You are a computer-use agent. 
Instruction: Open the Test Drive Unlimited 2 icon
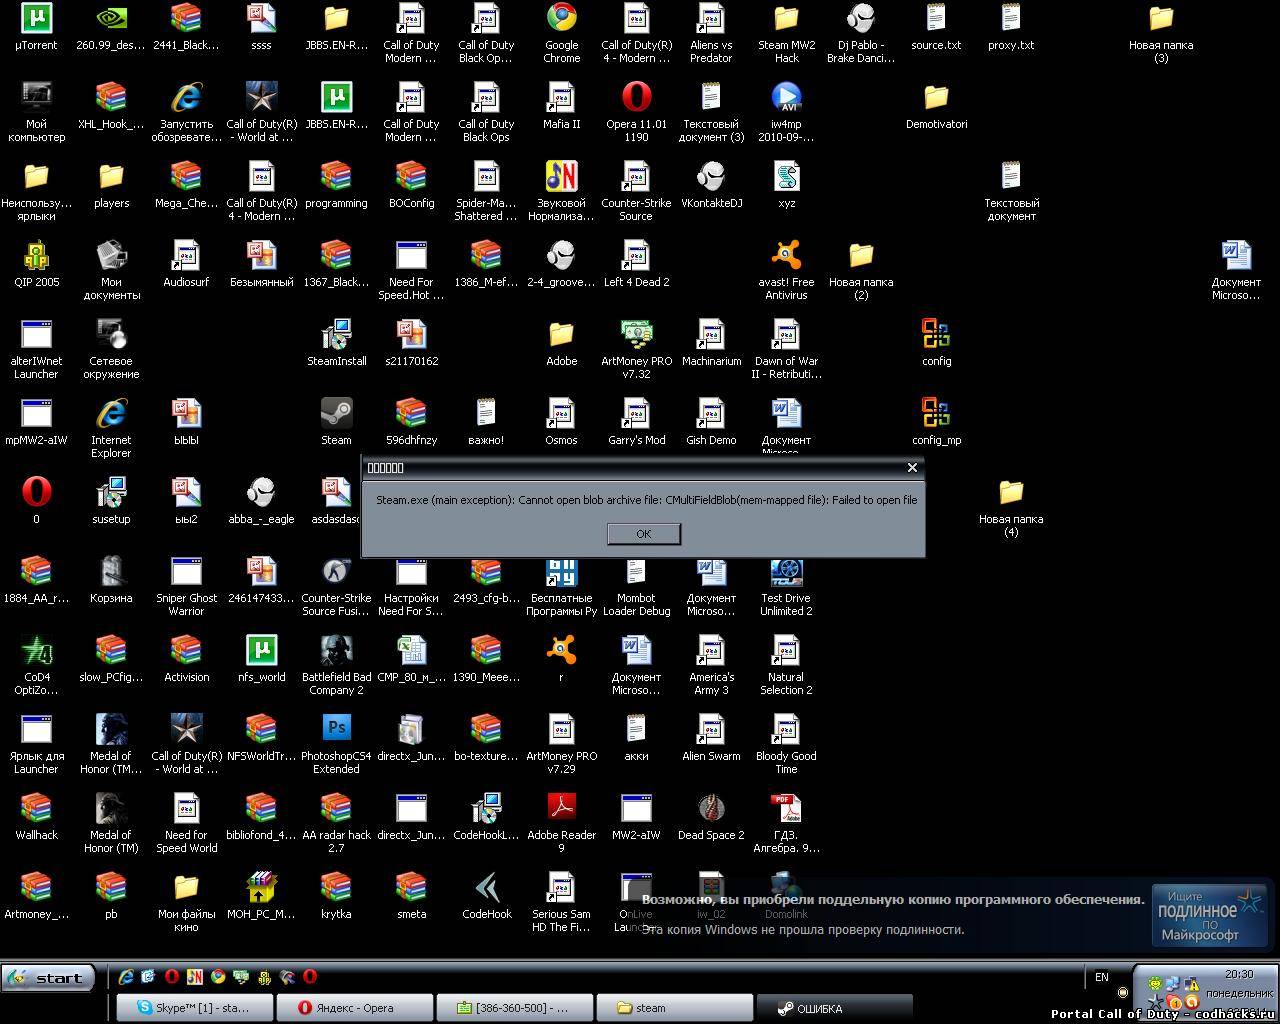point(786,586)
